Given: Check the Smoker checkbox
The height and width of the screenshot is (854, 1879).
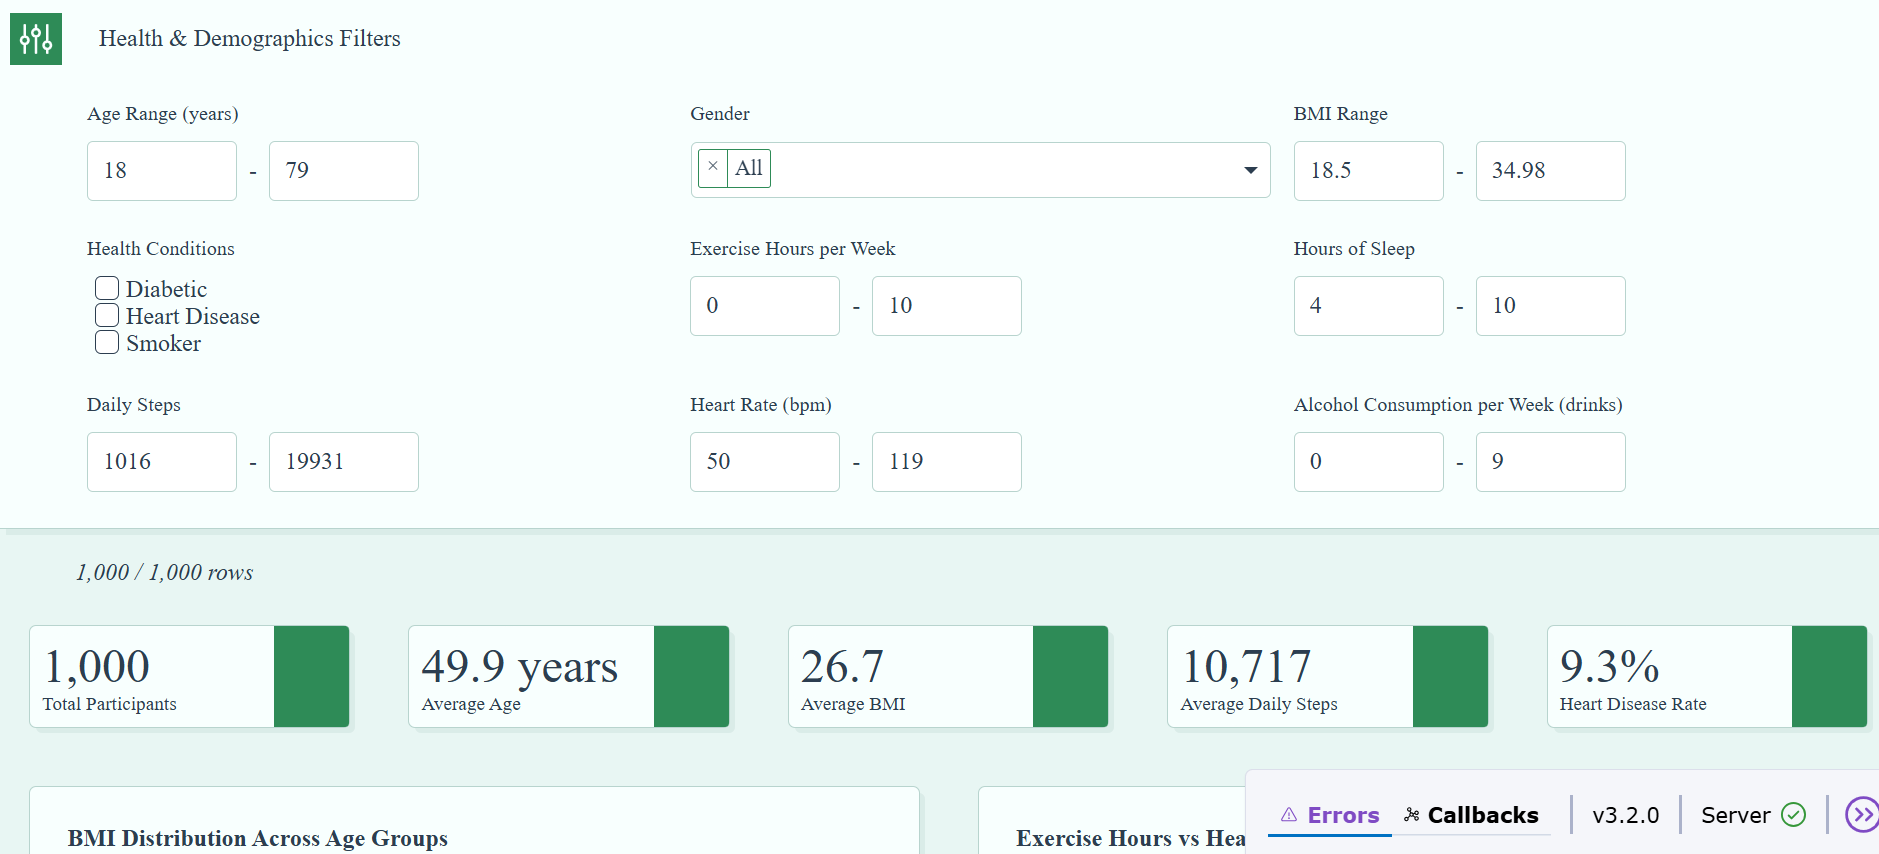Looking at the screenshot, I should pyautogui.click(x=107, y=343).
